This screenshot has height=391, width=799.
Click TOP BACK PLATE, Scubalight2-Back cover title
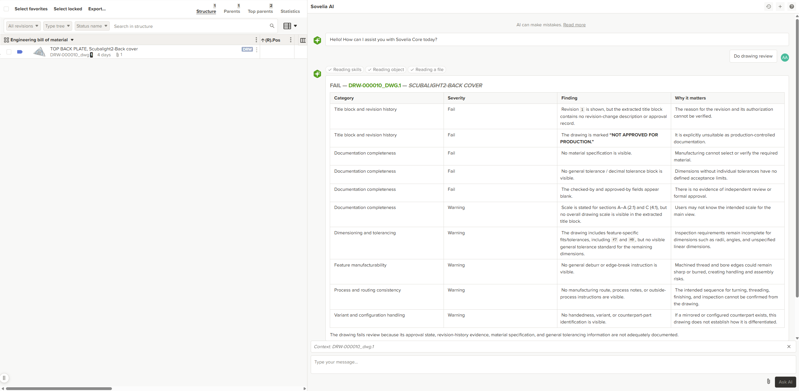(x=94, y=49)
